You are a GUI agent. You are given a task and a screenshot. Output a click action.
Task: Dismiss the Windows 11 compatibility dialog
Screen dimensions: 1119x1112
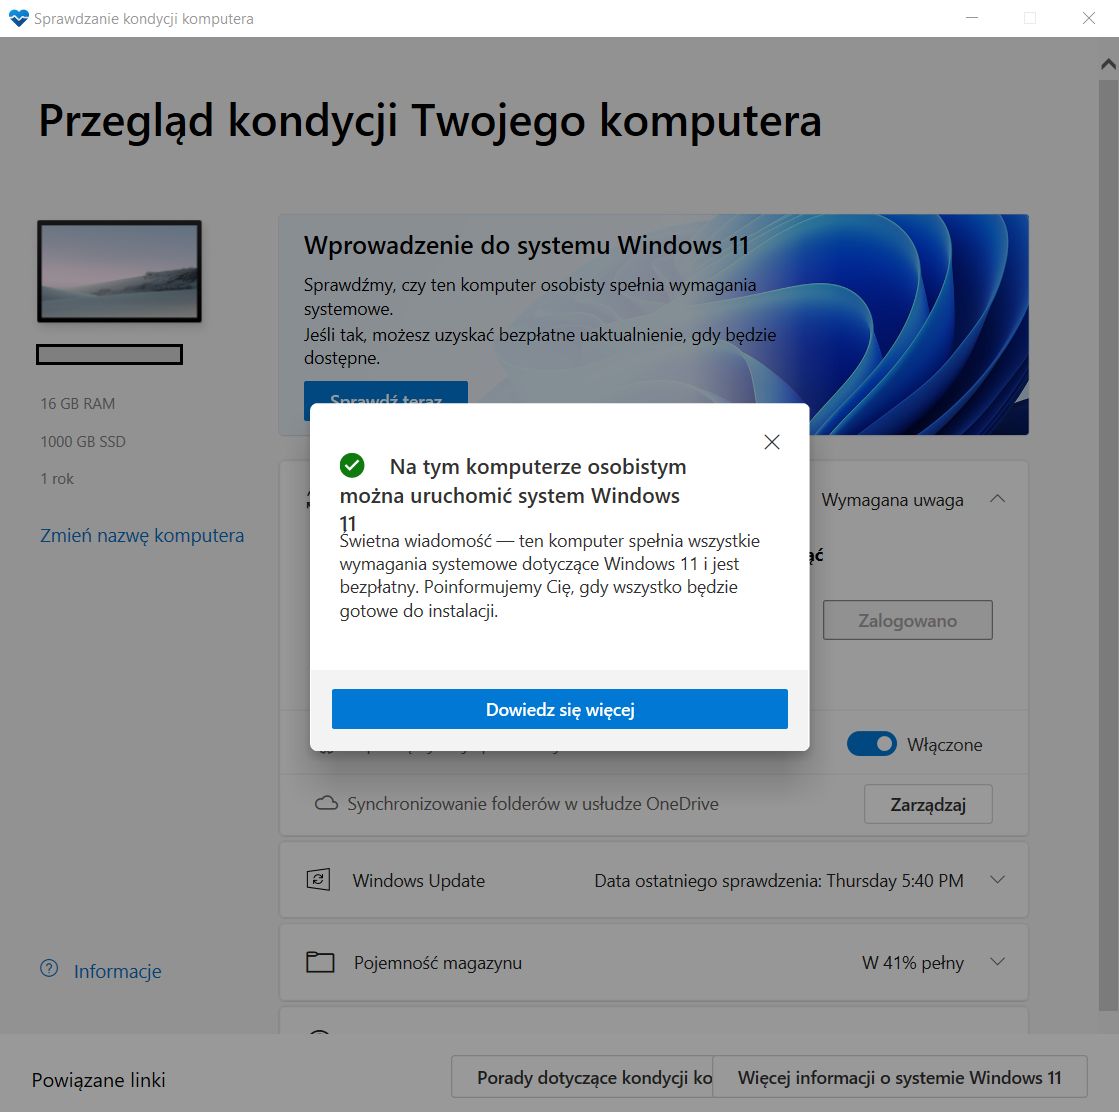[x=771, y=441]
